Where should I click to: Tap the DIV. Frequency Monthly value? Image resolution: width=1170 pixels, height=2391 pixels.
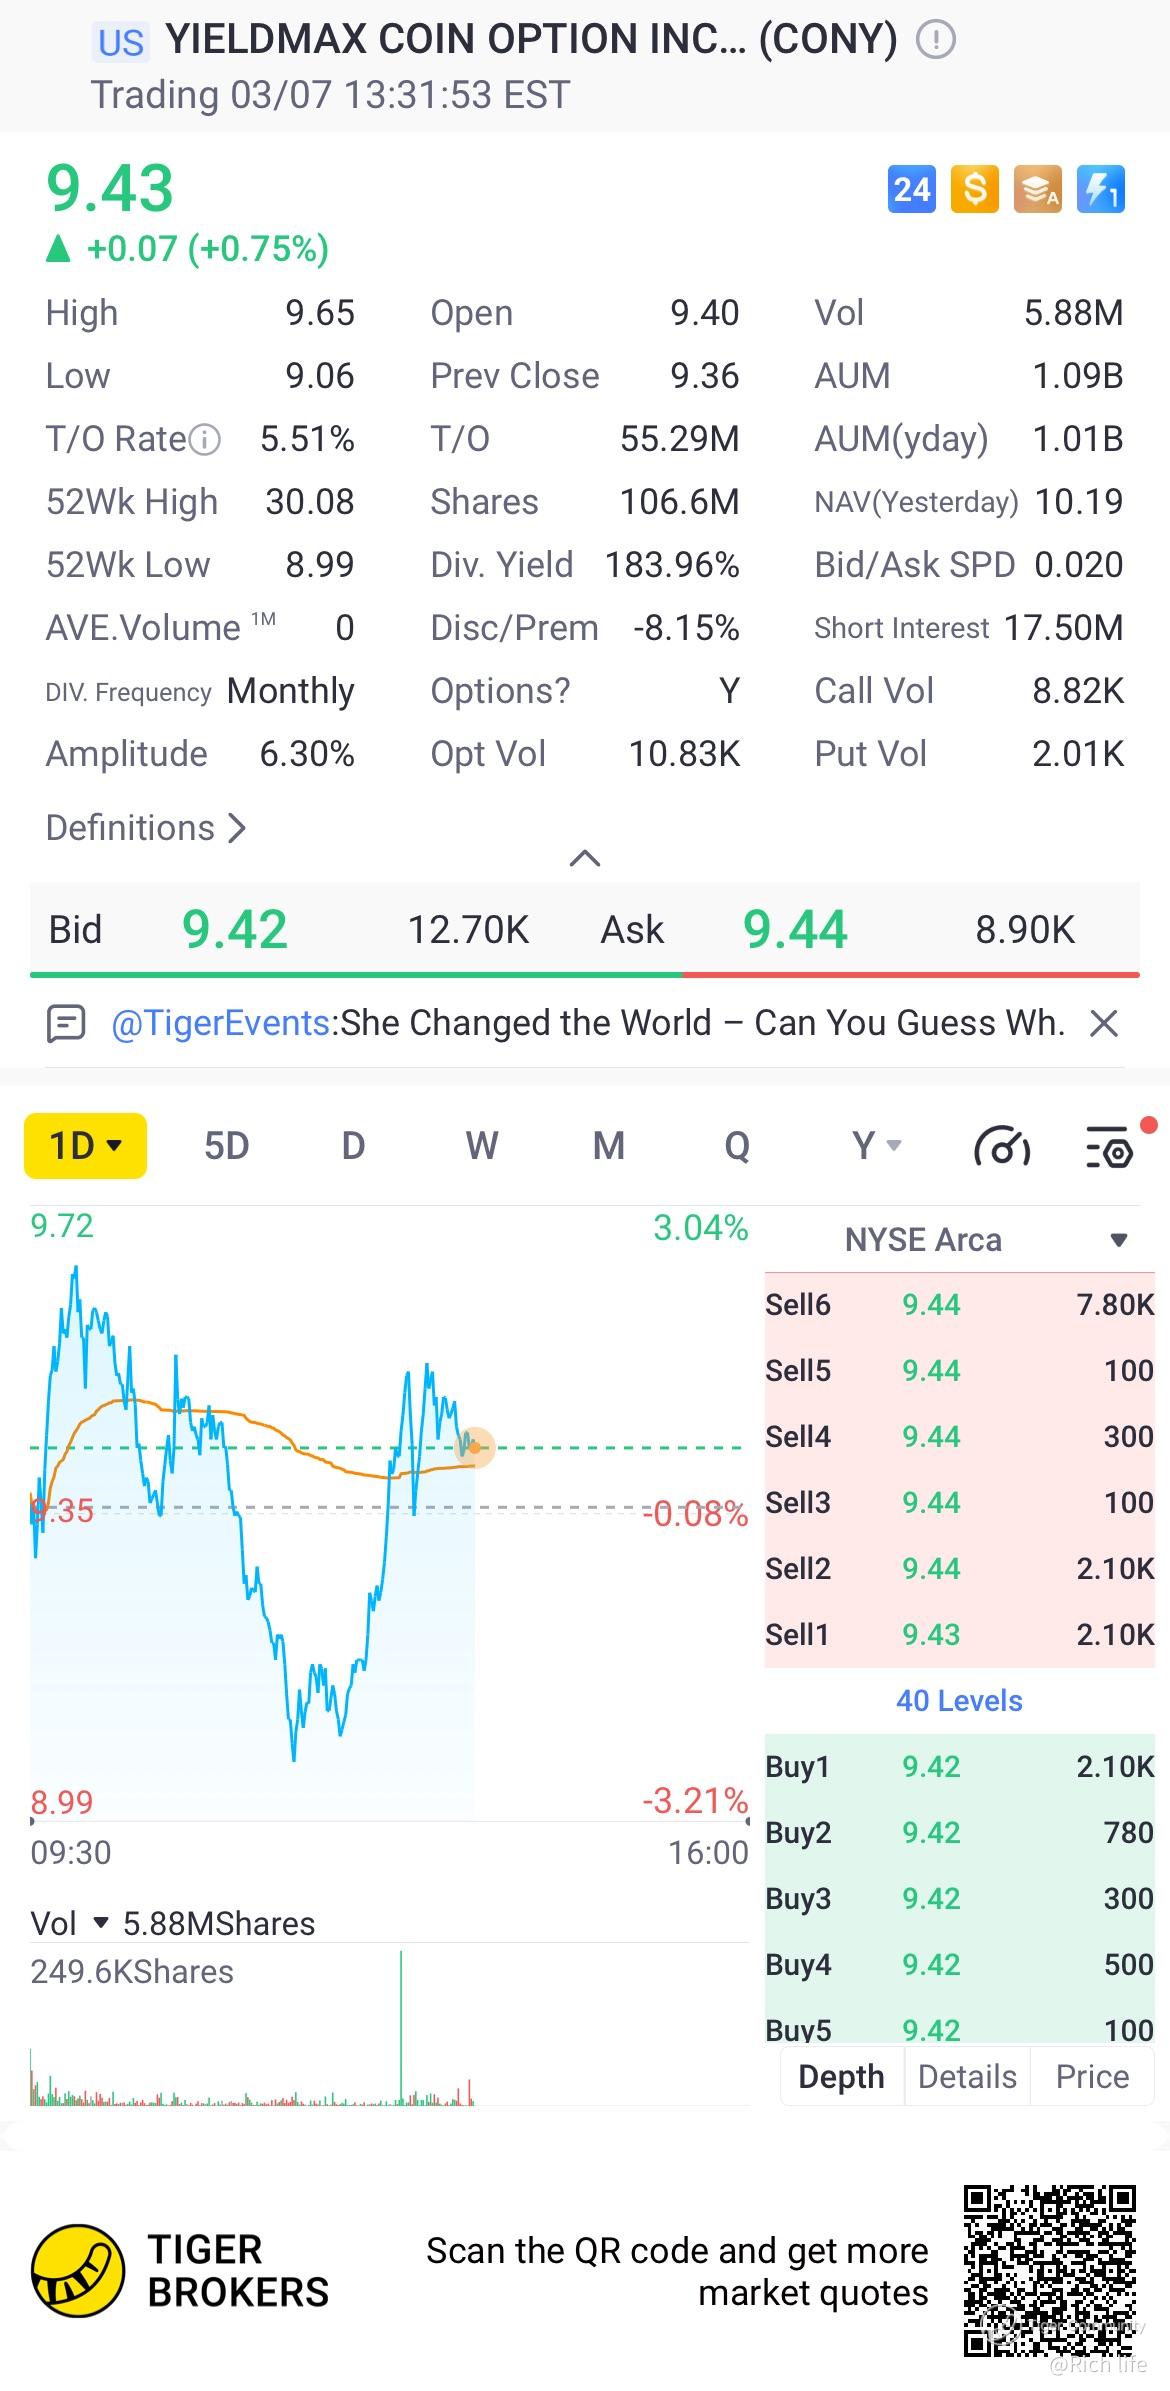(x=291, y=691)
